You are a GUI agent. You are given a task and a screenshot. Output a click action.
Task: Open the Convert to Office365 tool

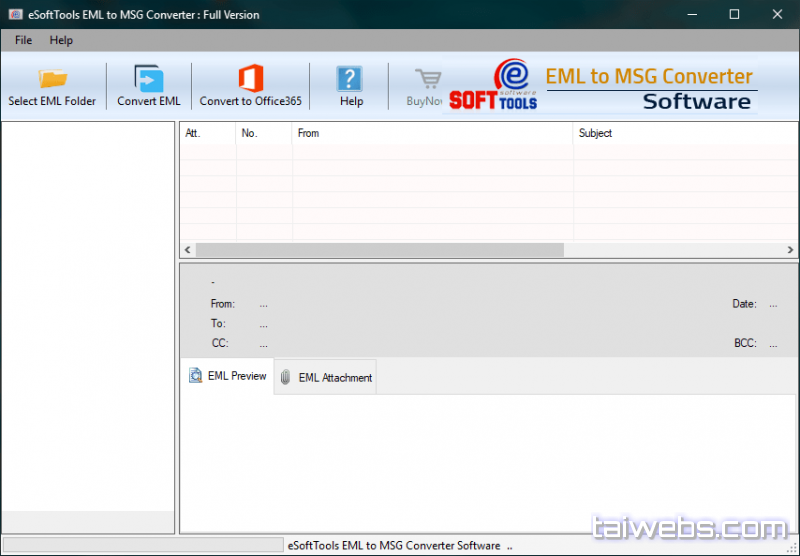[x=250, y=79]
